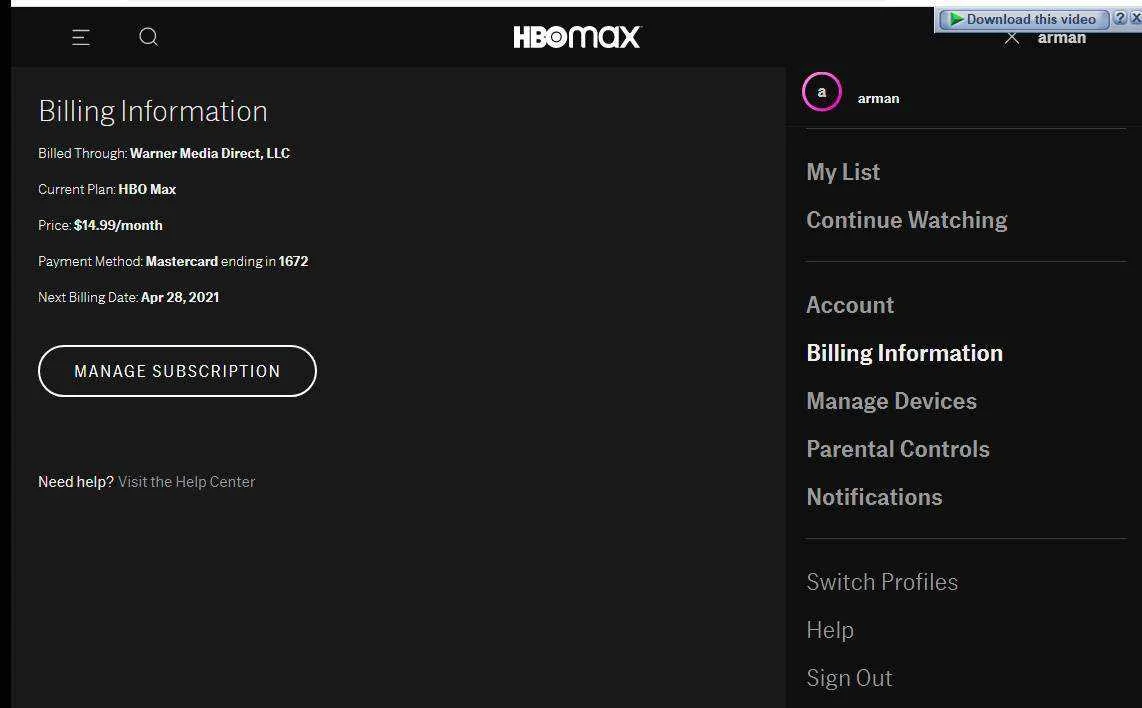
Task: Dismiss the Download this video overlay bar
Action: 1135,18
